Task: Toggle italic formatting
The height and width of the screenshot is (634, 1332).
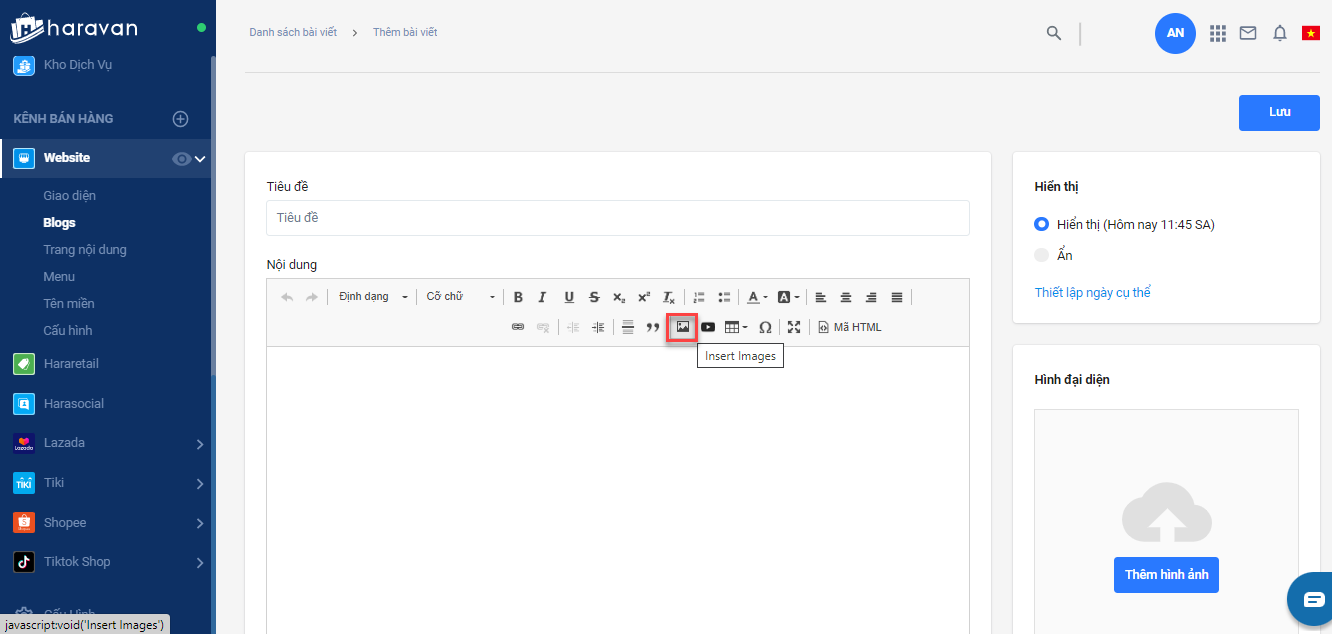Action: pos(543,297)
